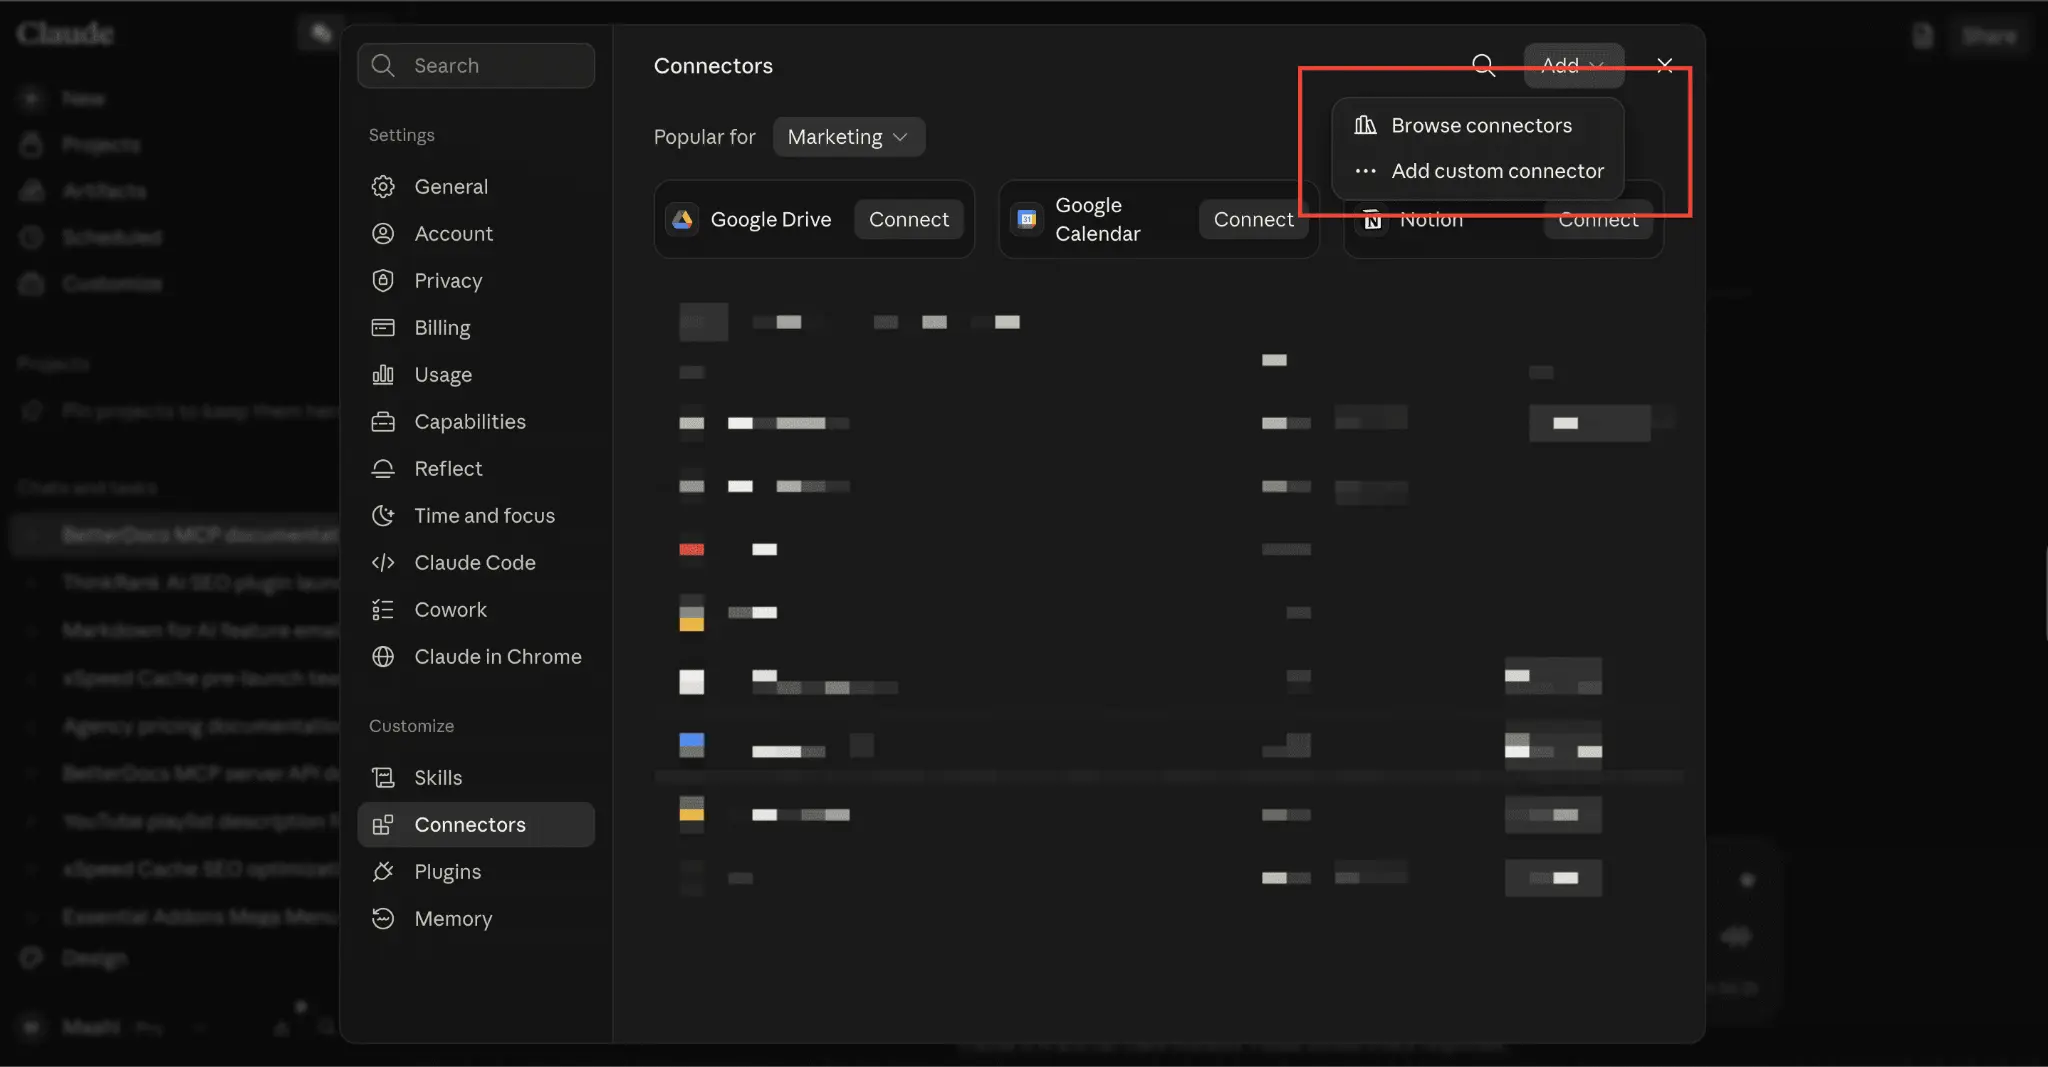The image size is (2048, 1067).
Task: Choose Add custom connector
Action: (x=1478, y=171)
